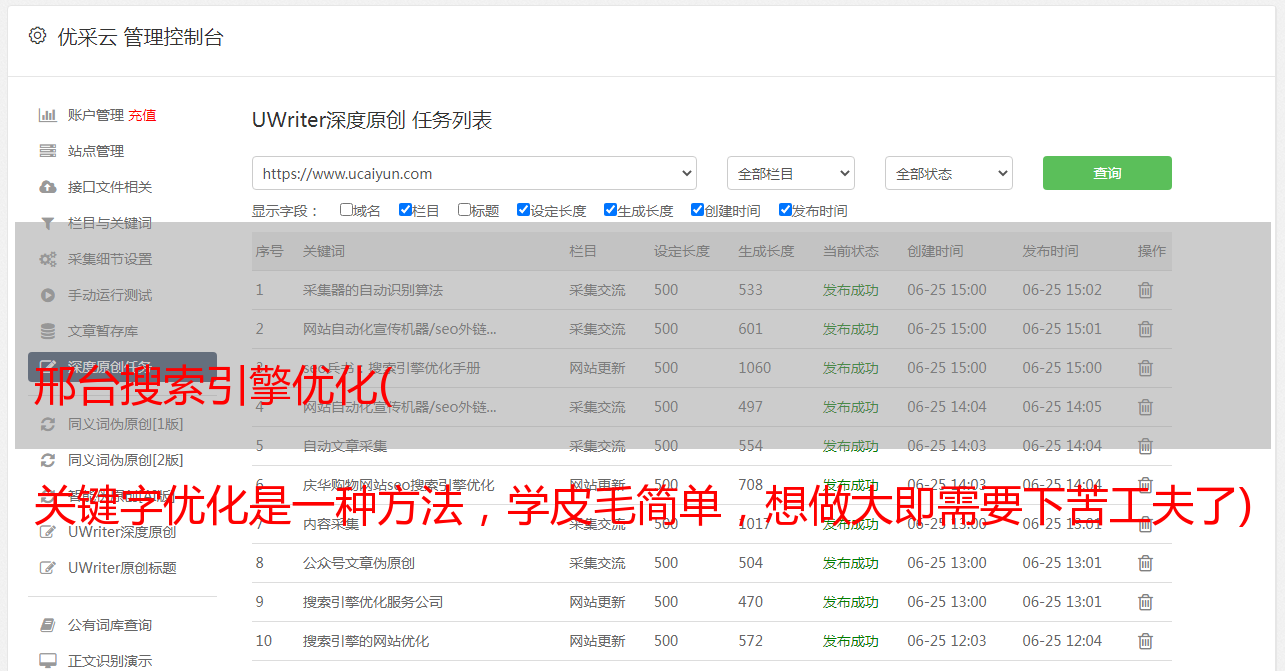Click the funnel icon for 栏目与关键词

point(47,223)
